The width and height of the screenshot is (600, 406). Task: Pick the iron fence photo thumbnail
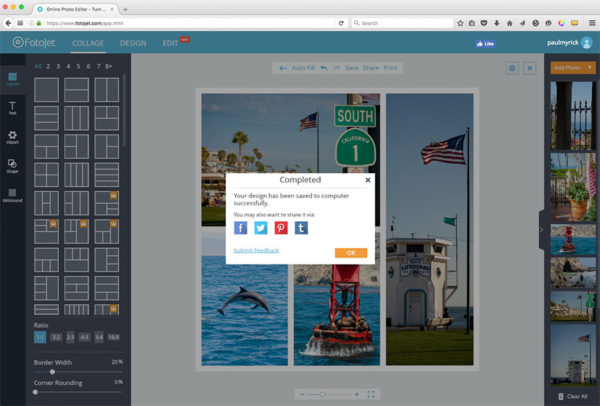[573, 115]
